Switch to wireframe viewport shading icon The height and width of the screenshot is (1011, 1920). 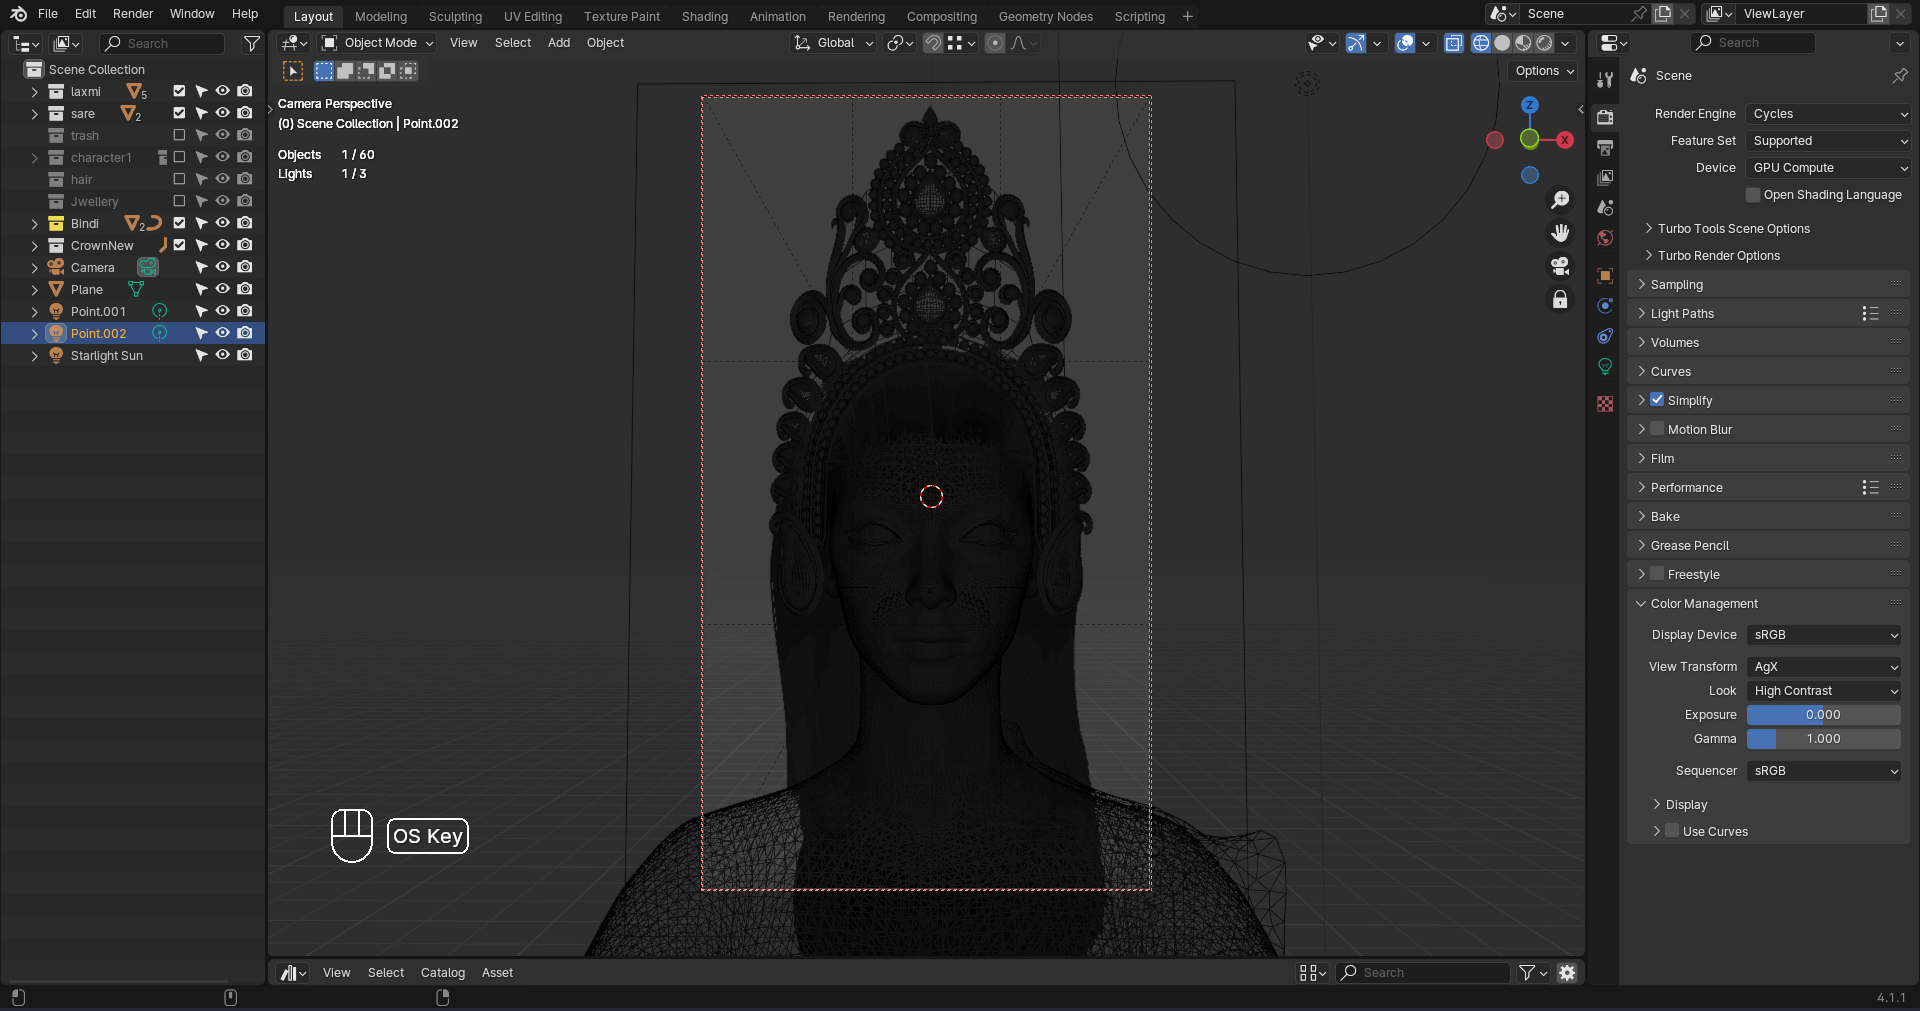point(1481,43)
